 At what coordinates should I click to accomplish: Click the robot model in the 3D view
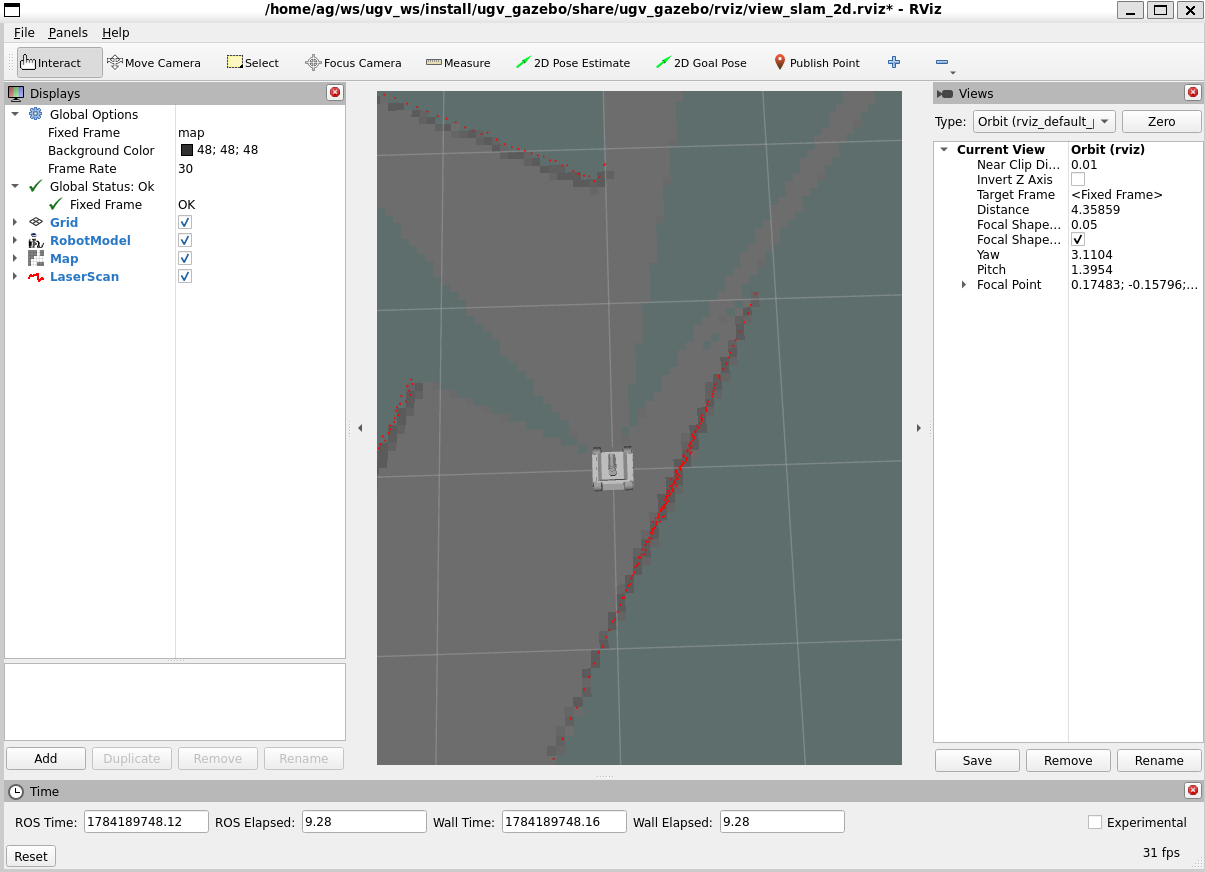click(613, 468)
